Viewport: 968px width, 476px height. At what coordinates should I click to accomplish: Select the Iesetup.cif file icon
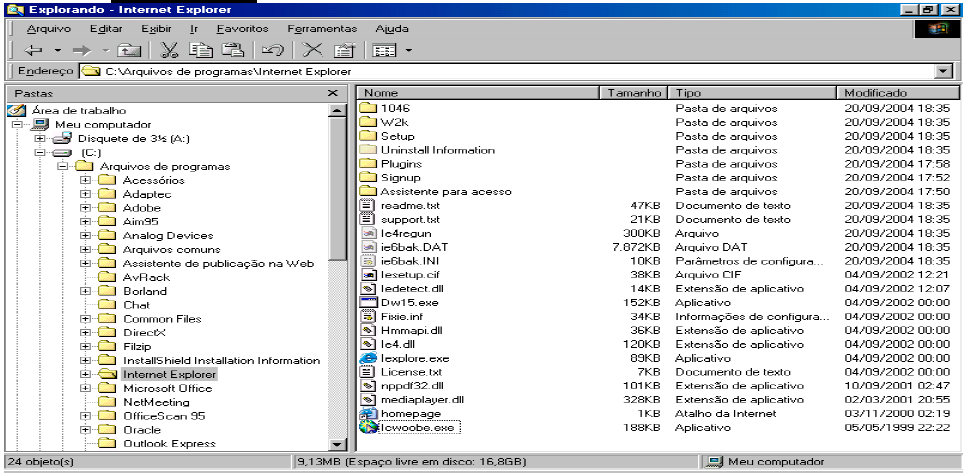[368, 275]
